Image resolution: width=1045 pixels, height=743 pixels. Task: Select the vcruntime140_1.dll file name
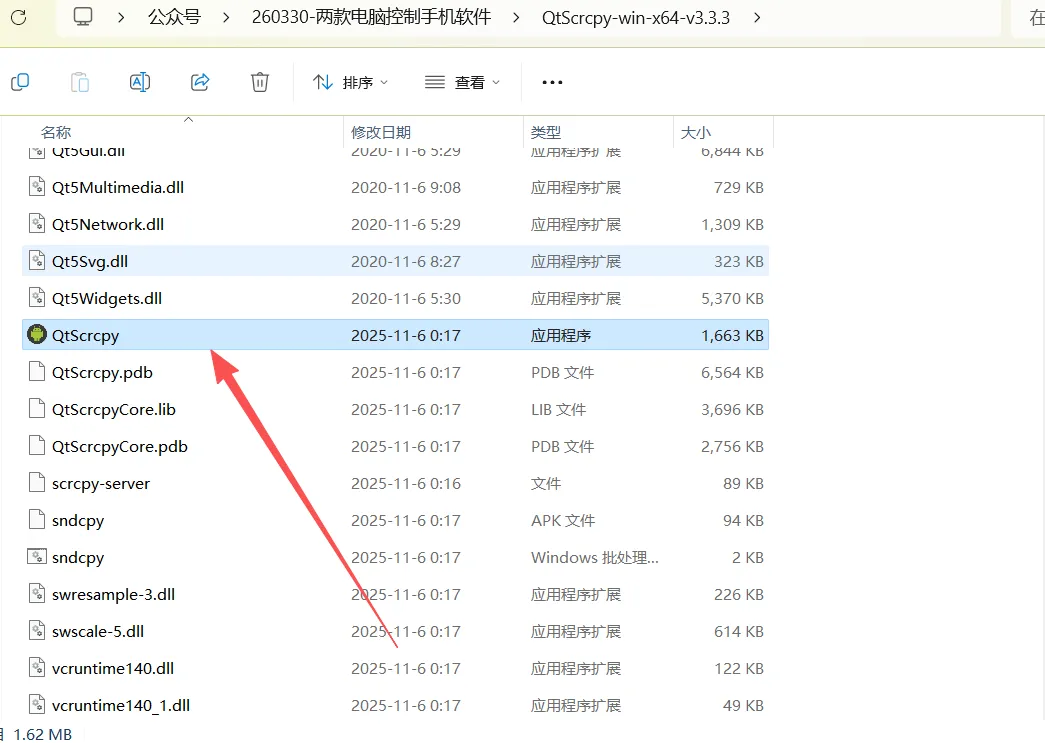coord(121,705)
